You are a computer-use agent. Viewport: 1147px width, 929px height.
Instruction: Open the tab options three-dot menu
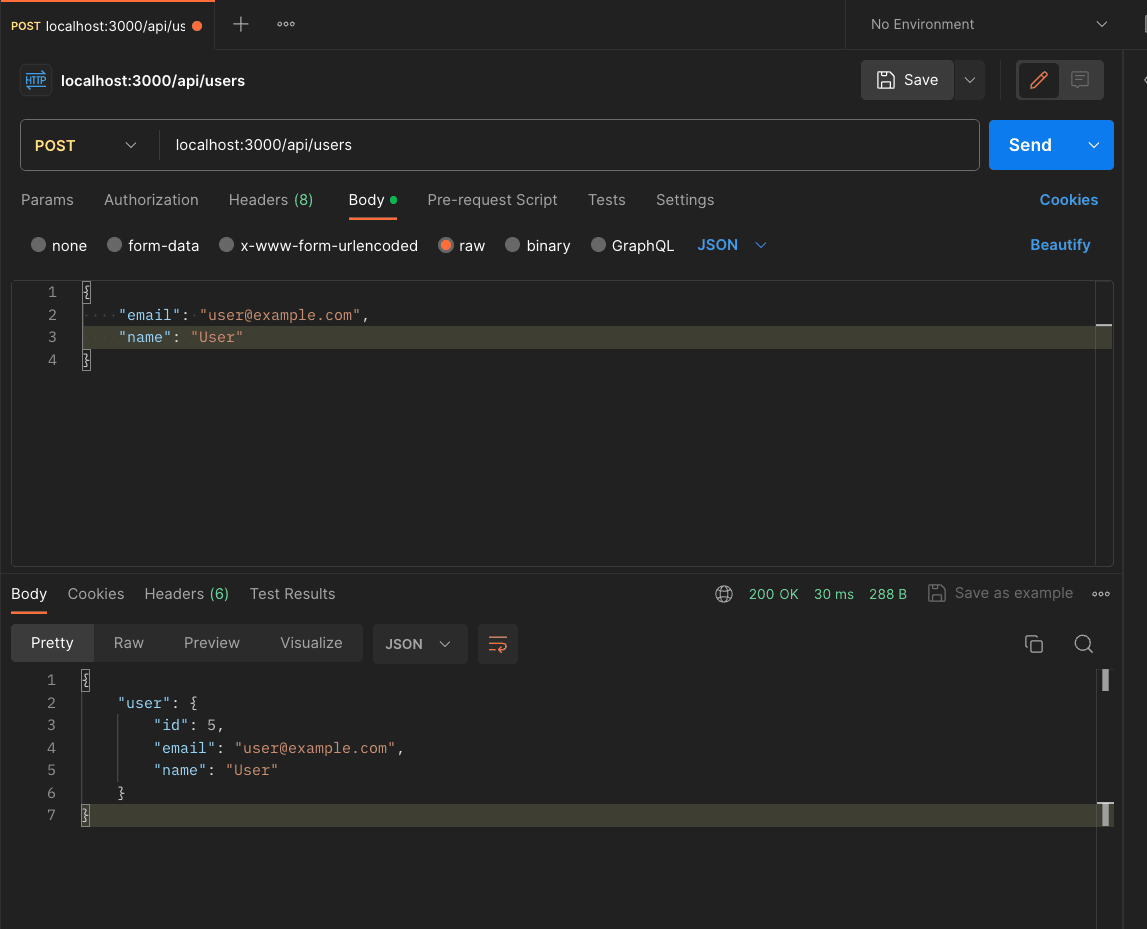(286, 24)
